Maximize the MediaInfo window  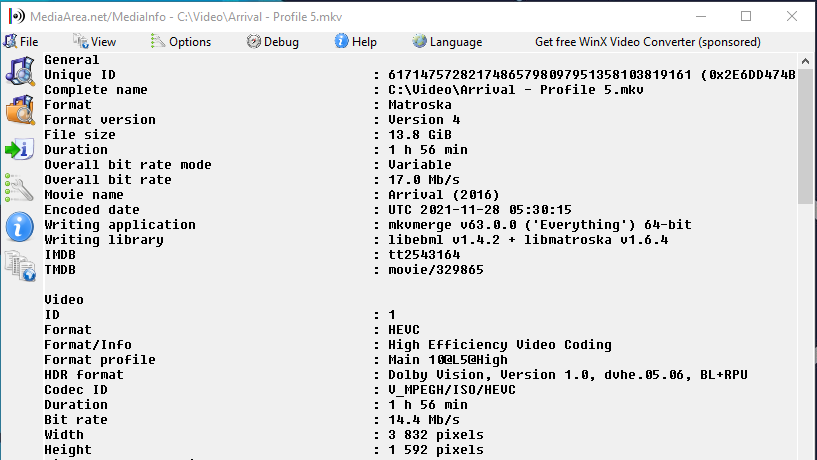pyautogui.click(x=746, y=17)
